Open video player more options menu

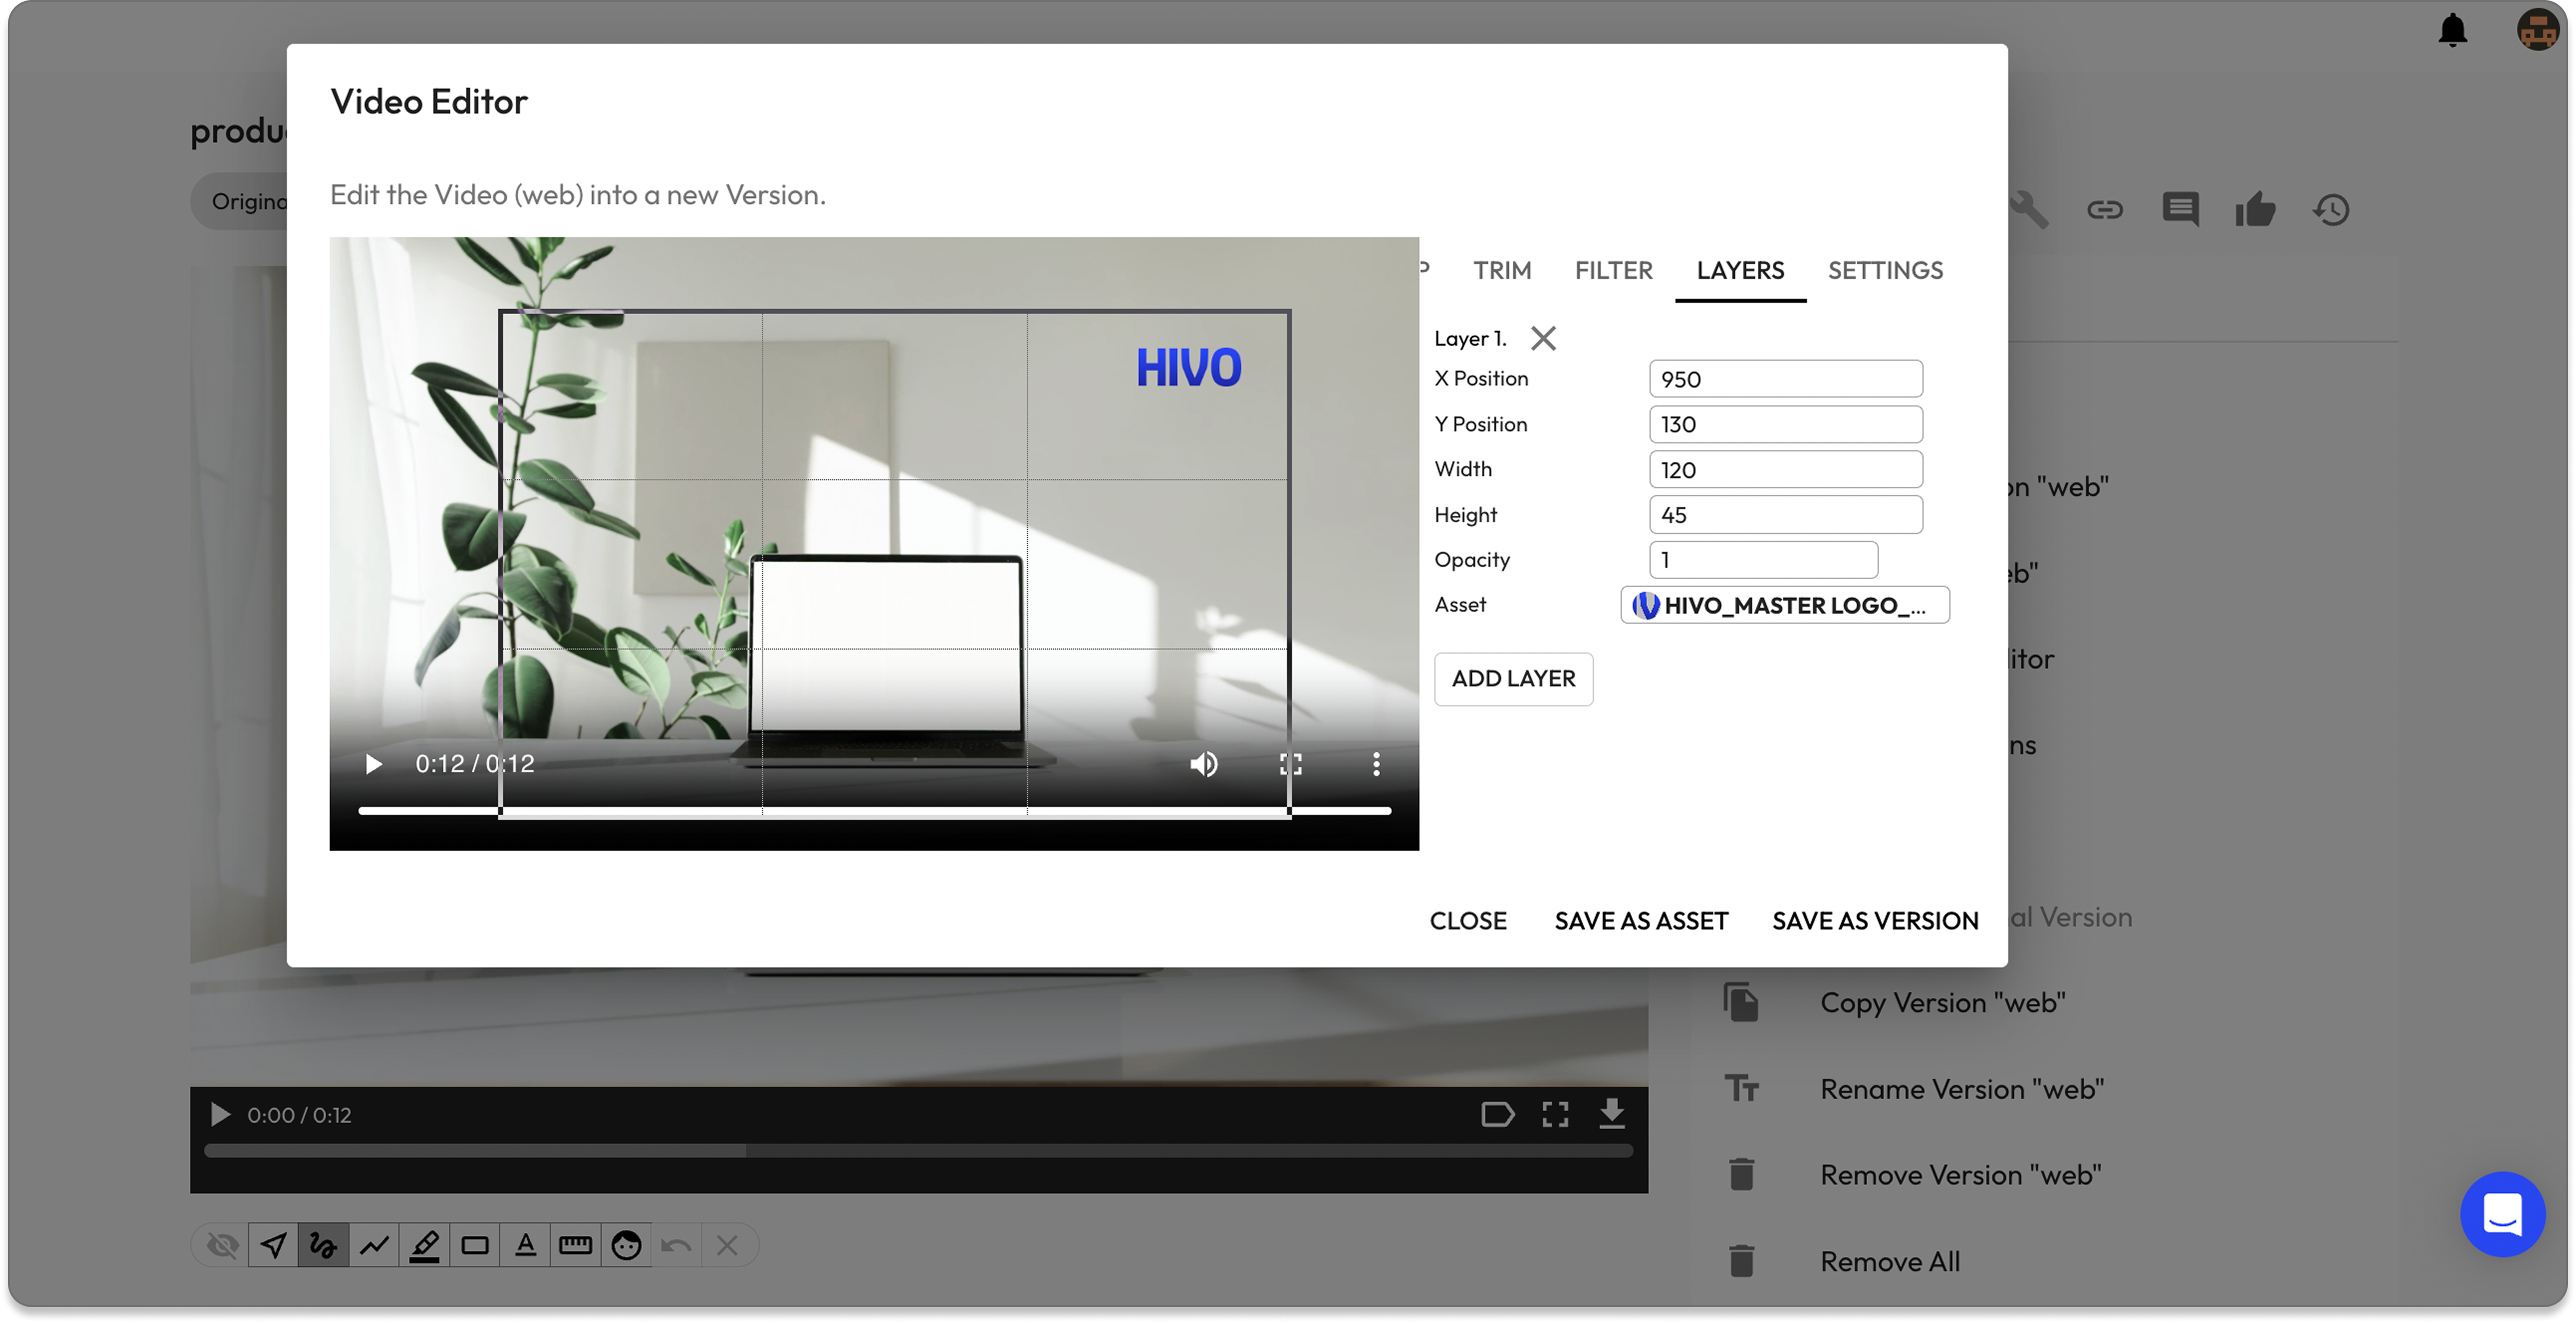click(1376, 765)
